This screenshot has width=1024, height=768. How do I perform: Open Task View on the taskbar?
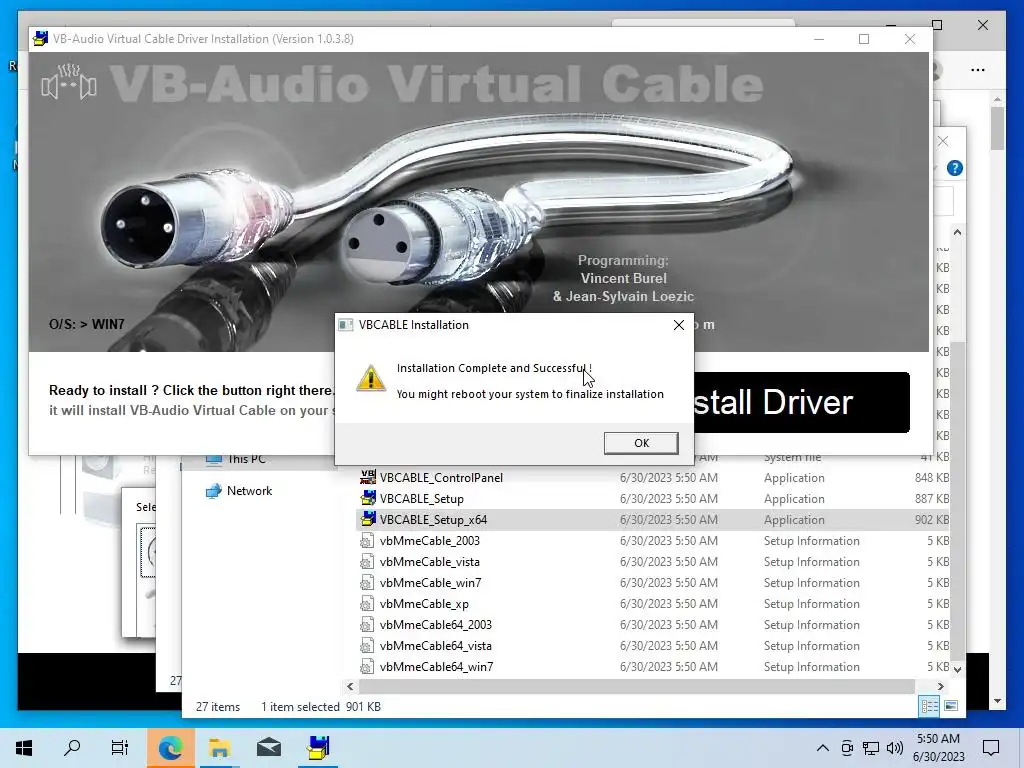[120, 747]
